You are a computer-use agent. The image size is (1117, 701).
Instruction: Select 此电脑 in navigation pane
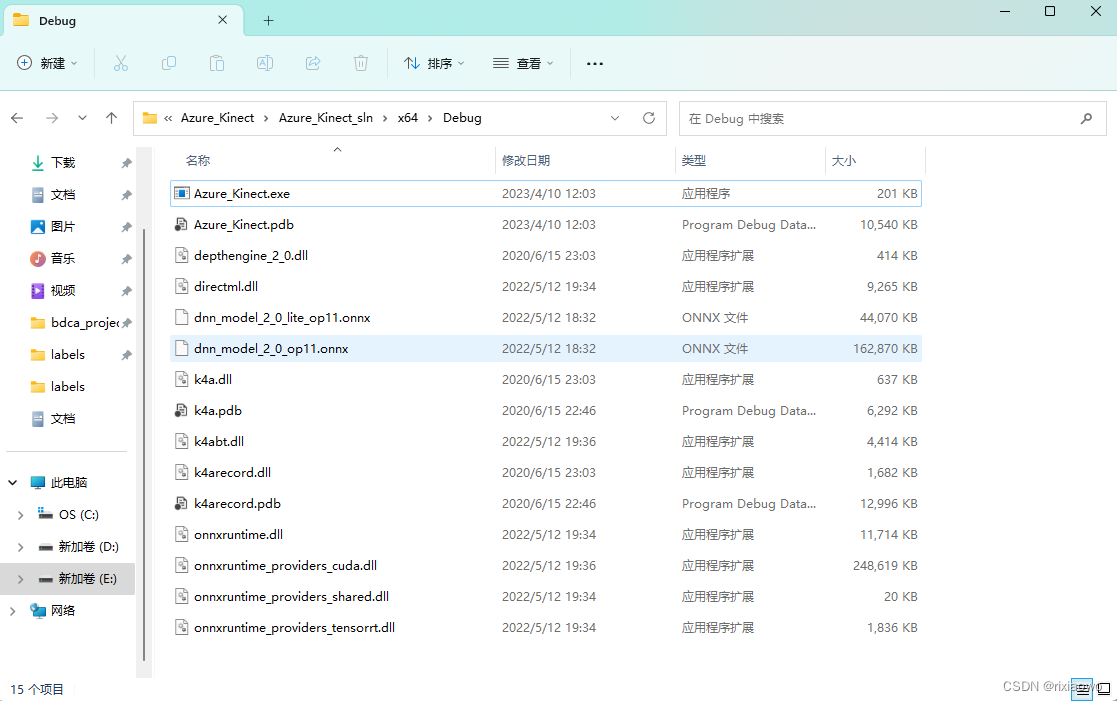tap(69, 483)
